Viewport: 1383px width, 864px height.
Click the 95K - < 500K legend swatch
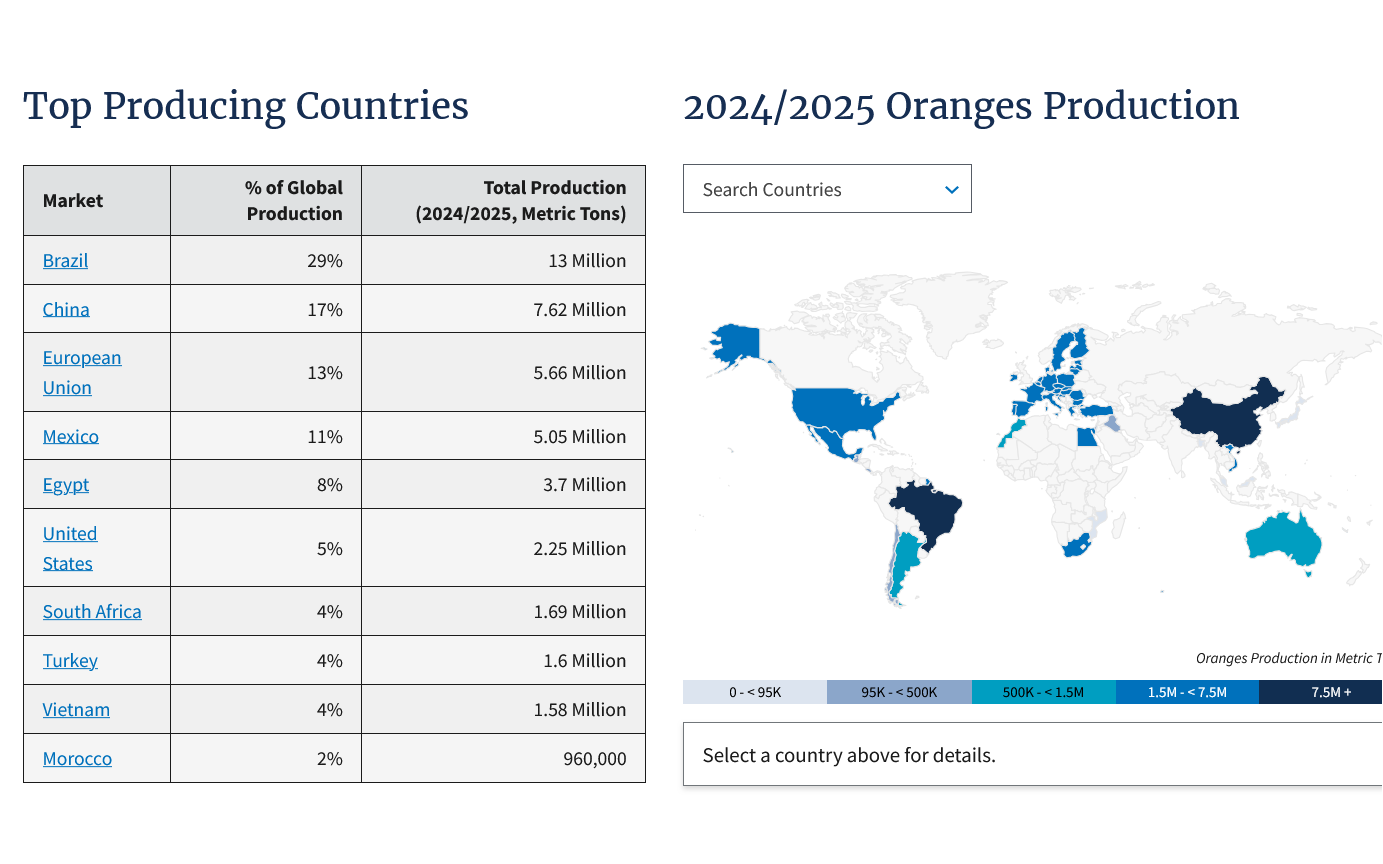point(899,692)
